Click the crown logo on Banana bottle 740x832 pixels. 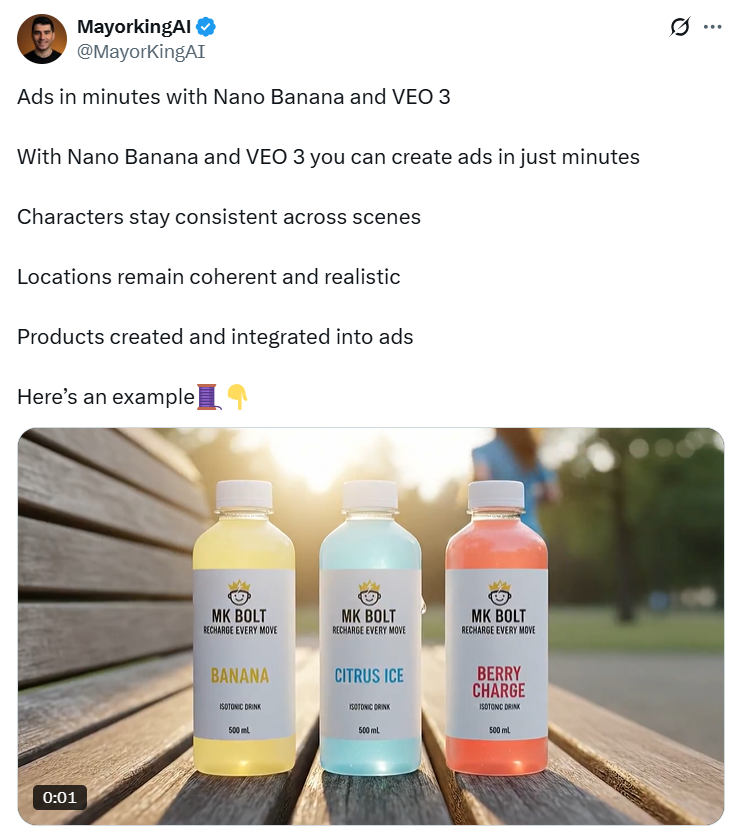pyautogui.click(x=239, y=593)
